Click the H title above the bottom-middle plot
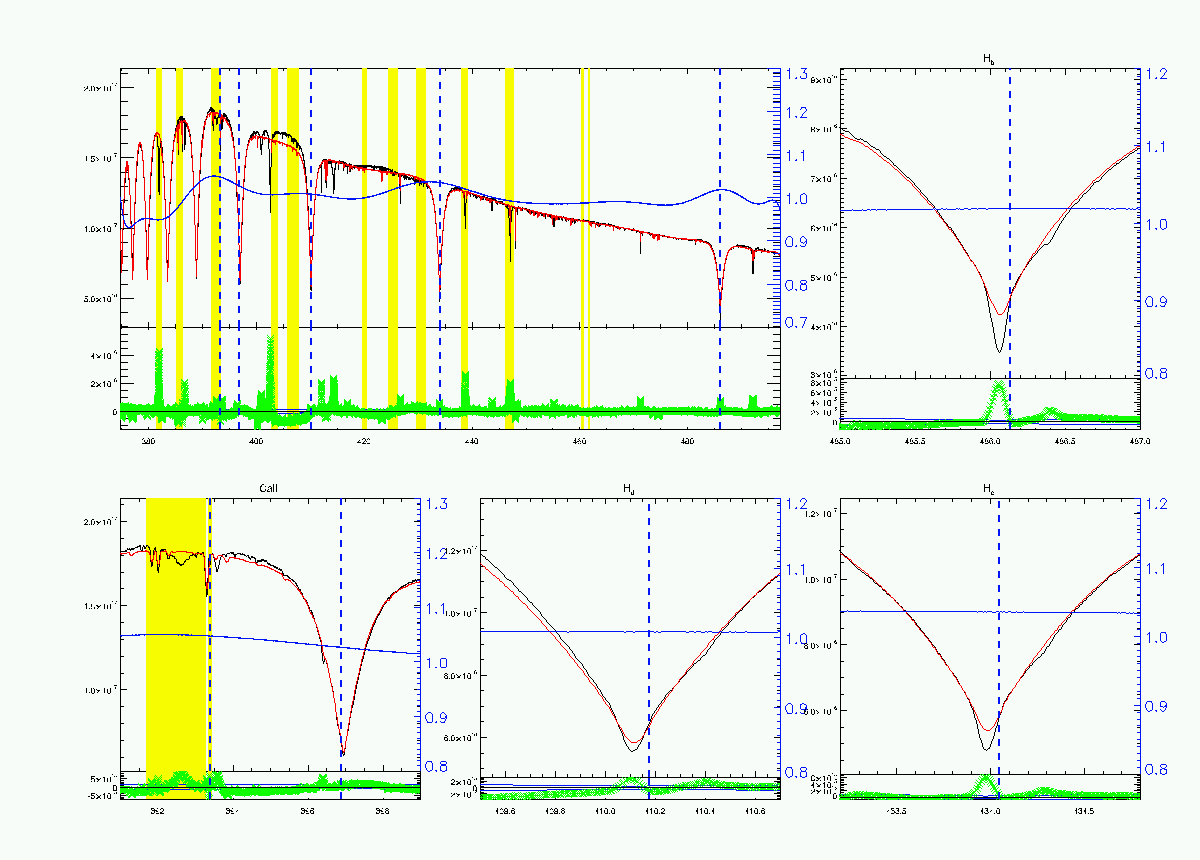 629,489
